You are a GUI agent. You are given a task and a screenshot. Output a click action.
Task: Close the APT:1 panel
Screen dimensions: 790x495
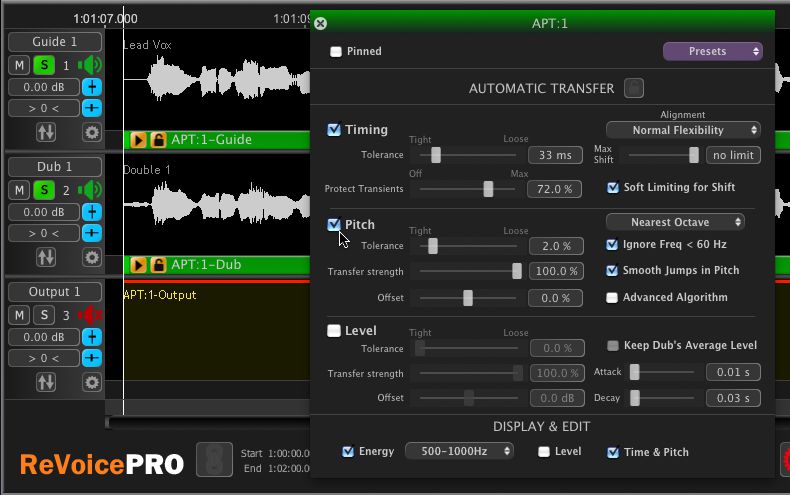coord(320,23)
